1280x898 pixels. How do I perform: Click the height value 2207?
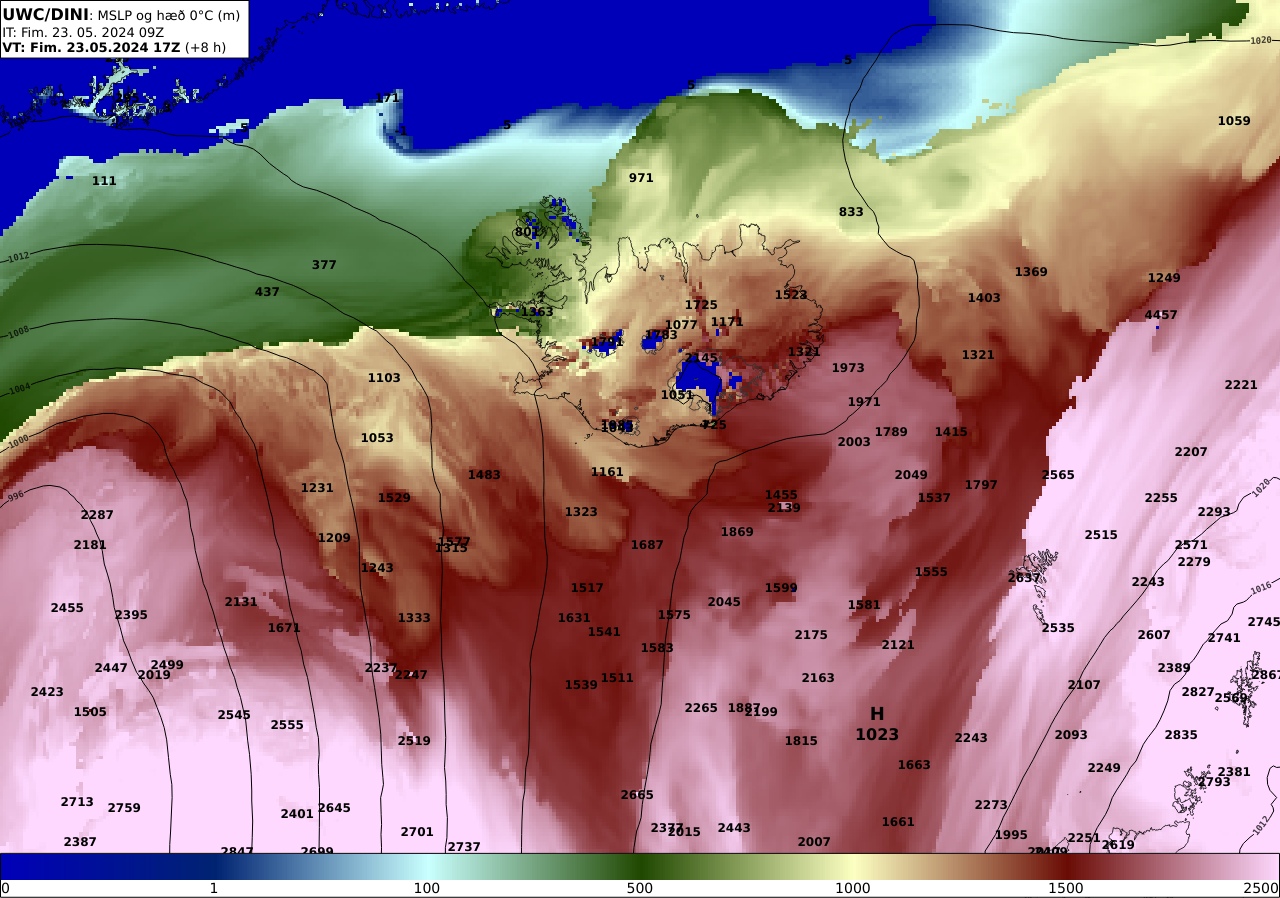click(1191, 452)
